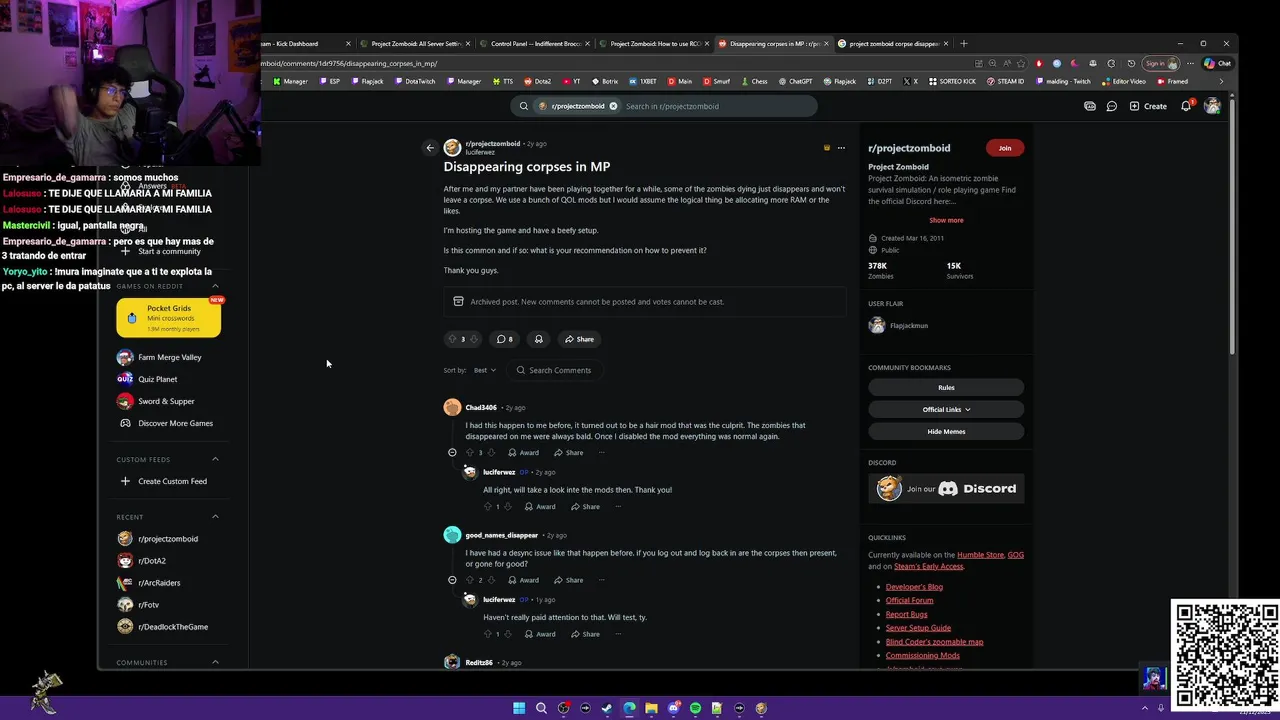Open the Pocket Grids game card
The image size is (1280, 720).
coord(169,318)
